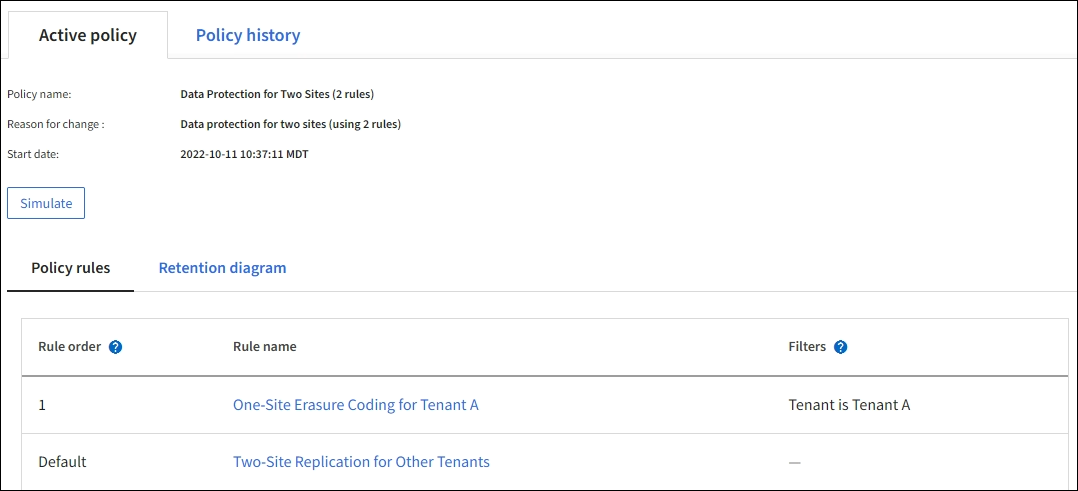Viewport: 1078px width, 491px height.
Task: Click the 'Policy name:' label
Action: [x=39, y=94]
